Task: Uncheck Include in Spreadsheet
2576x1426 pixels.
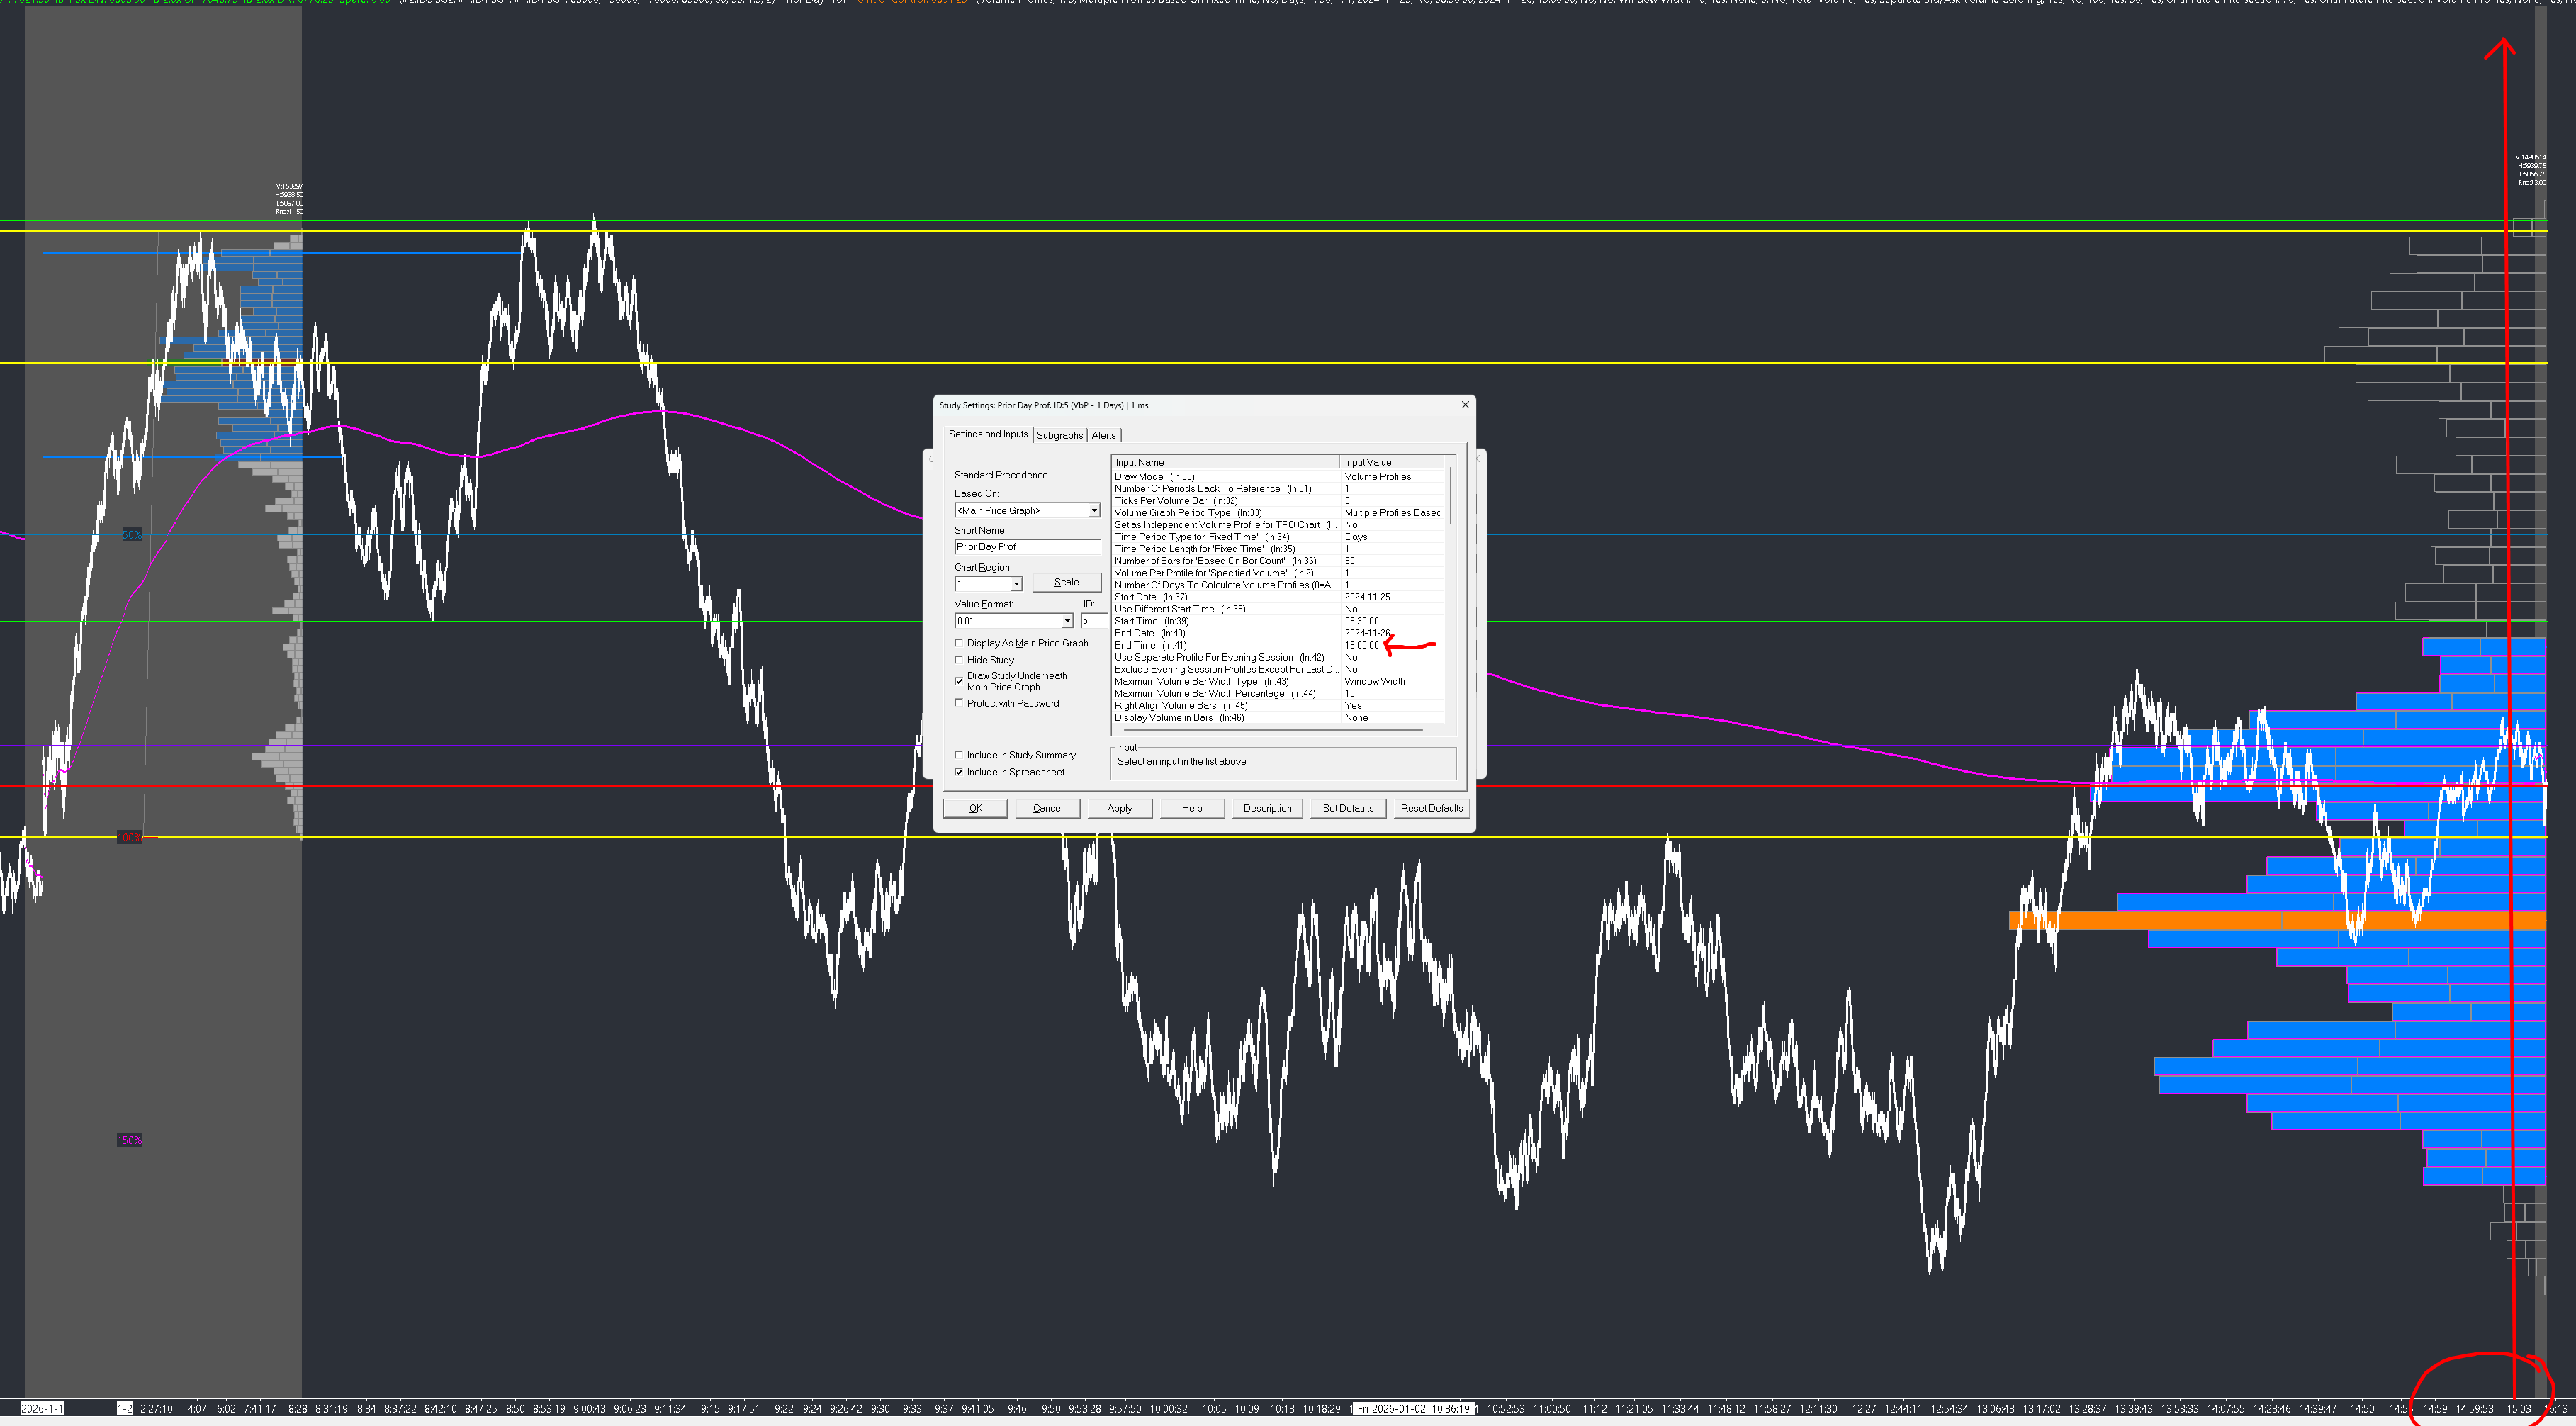Action: [959, 772]
